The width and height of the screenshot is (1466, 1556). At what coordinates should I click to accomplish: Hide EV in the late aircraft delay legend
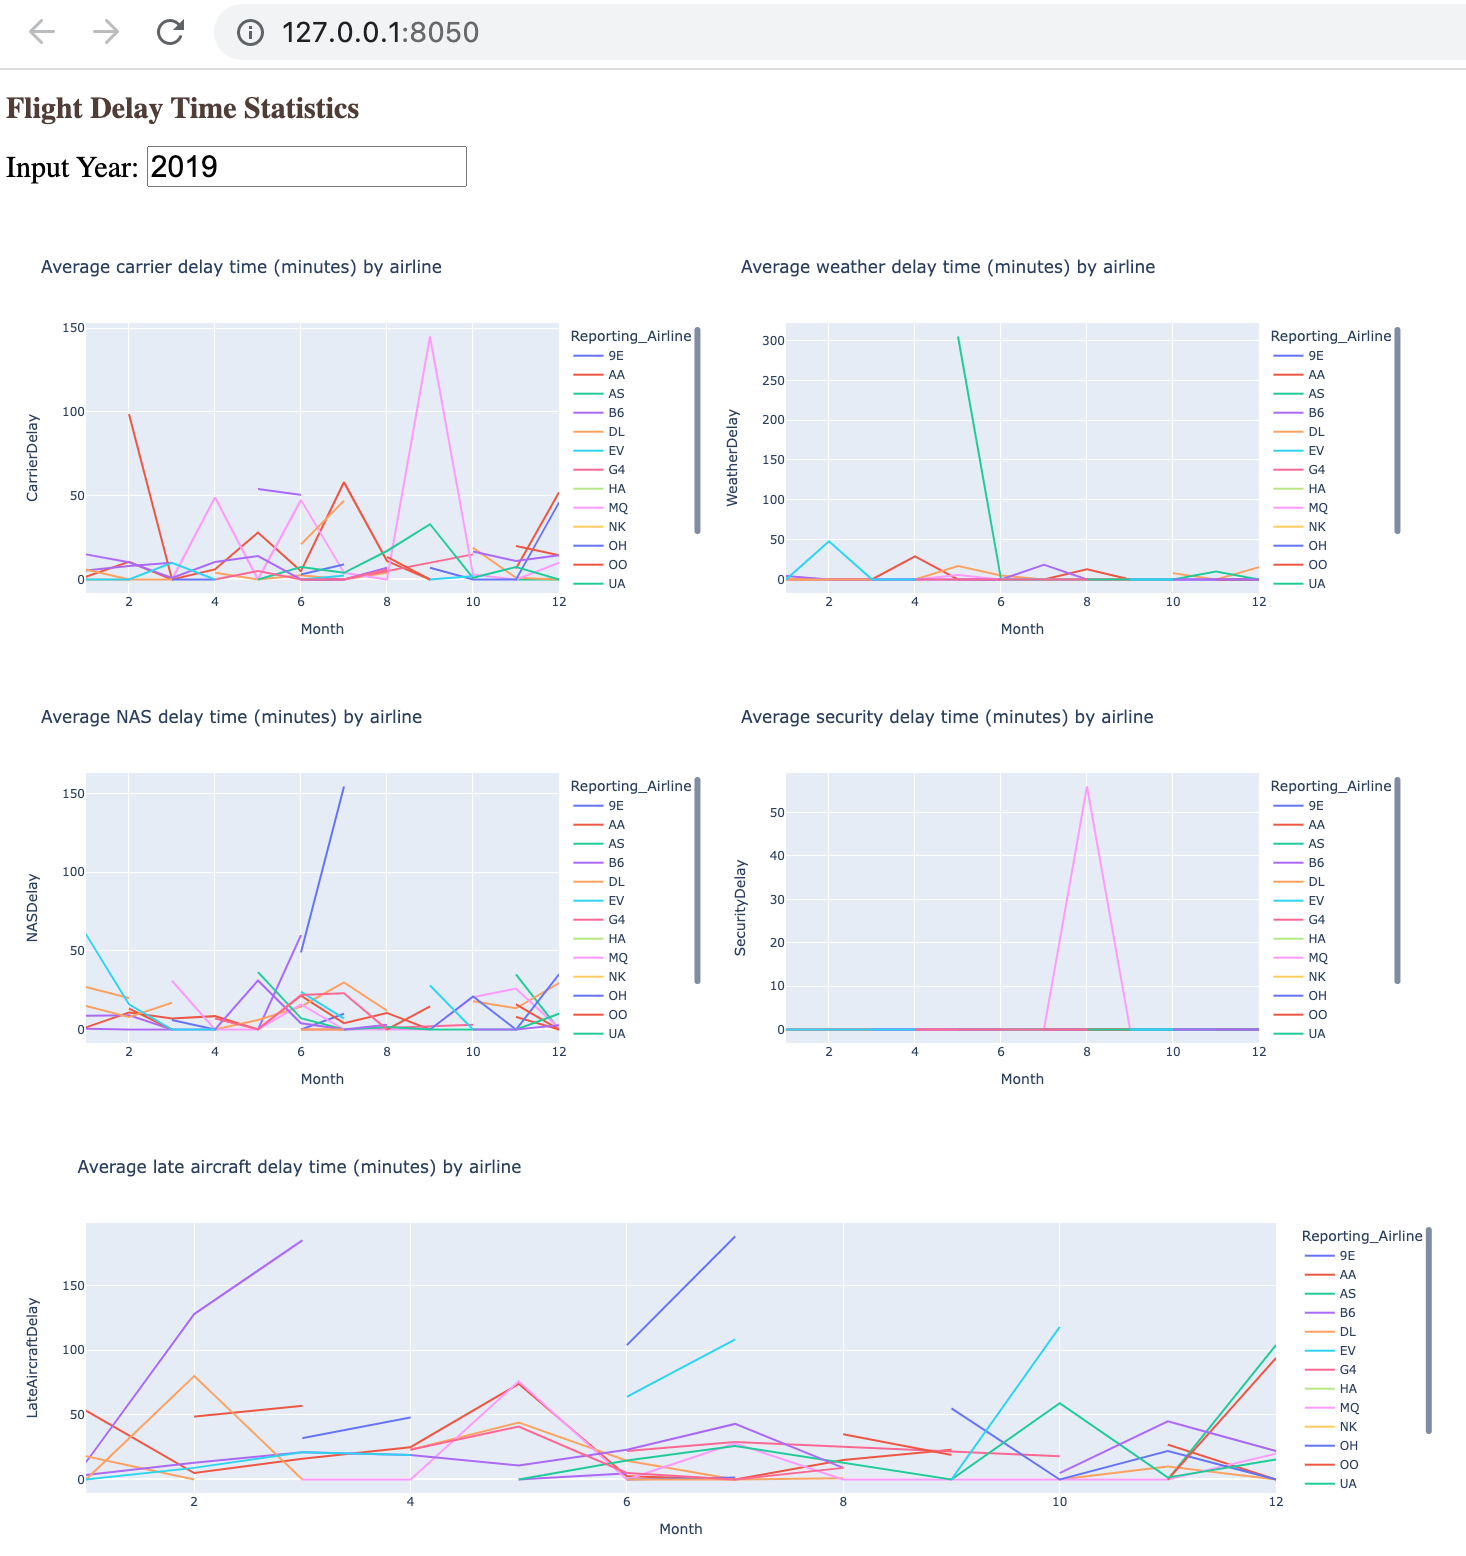pyautogui.click(x=1347, y=1349)
